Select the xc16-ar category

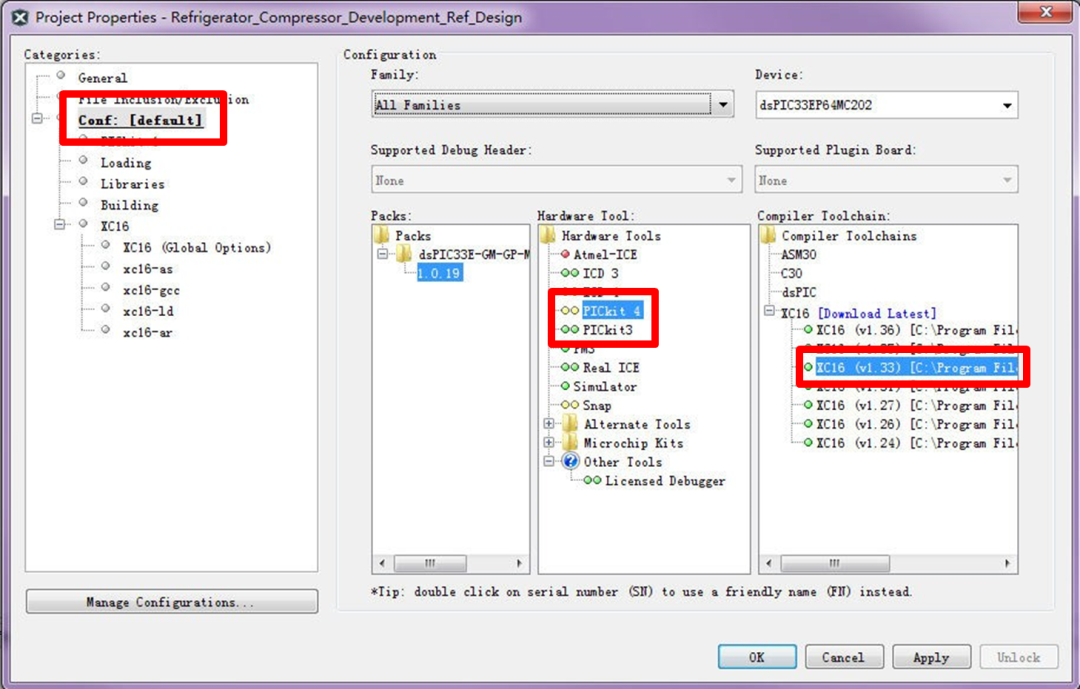(148, 332)
